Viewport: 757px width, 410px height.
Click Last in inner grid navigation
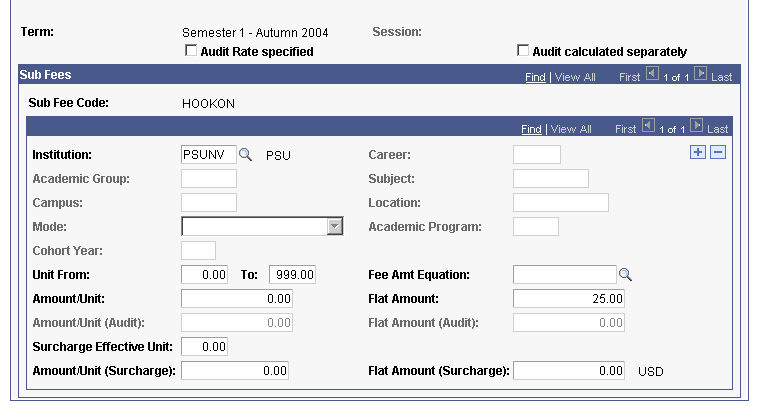pyautogui.click(x=717, y=129)
